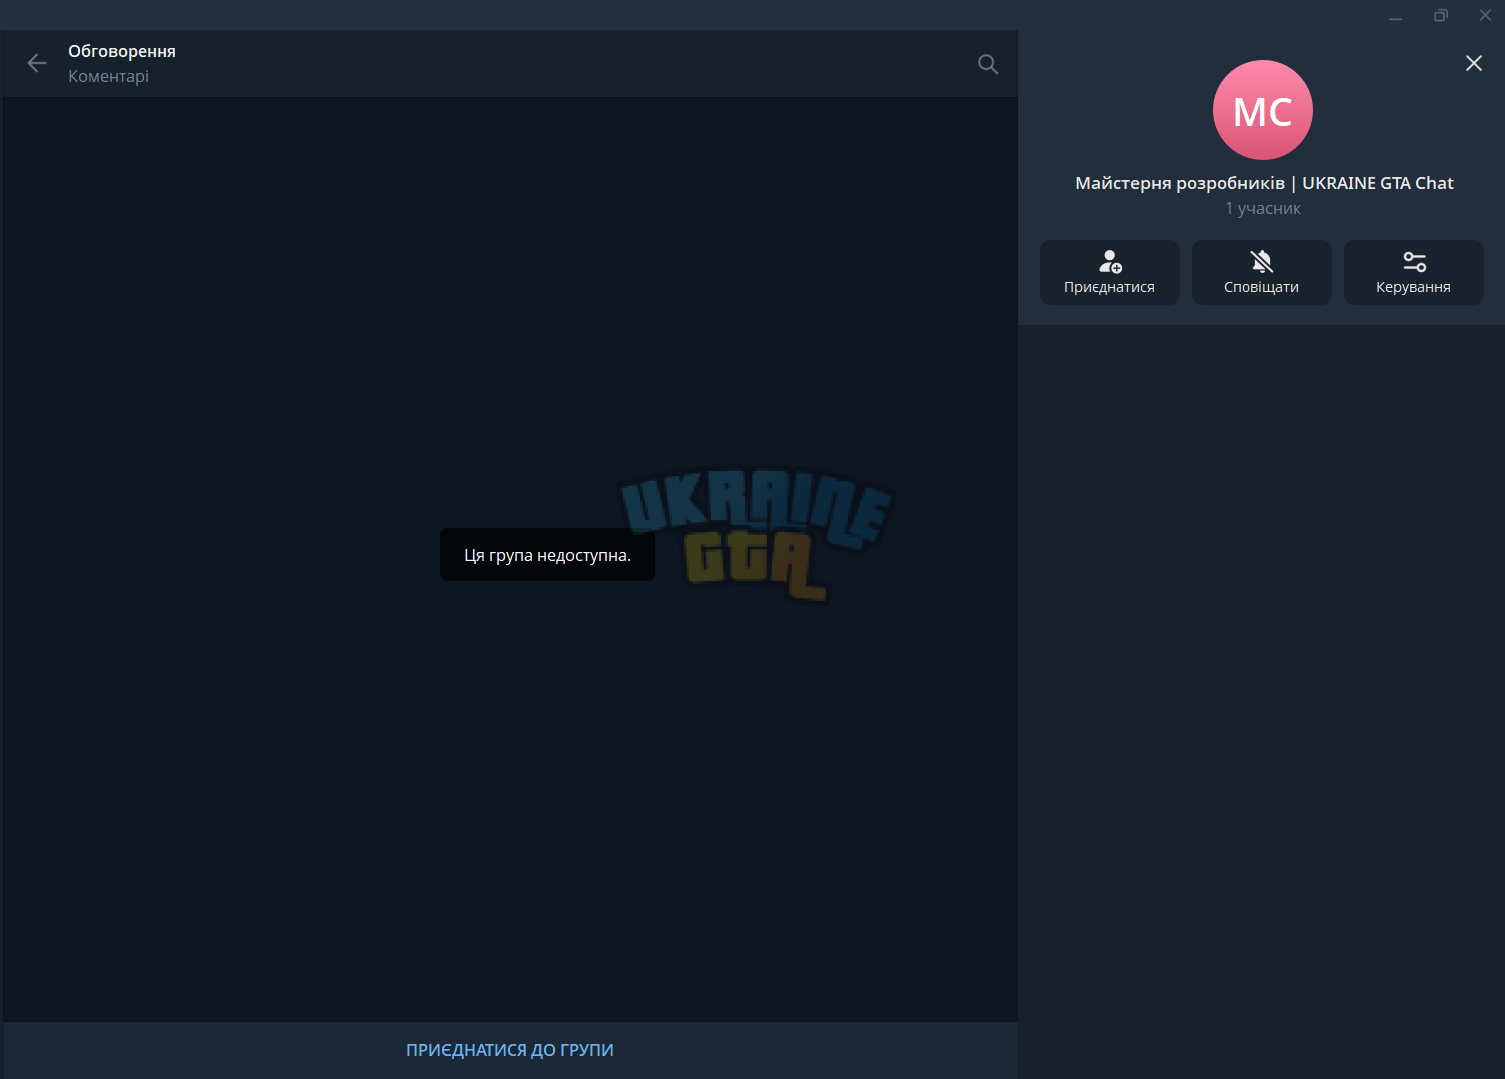
Task: Click the group name Майстерня розробників
Action: 1264,183
